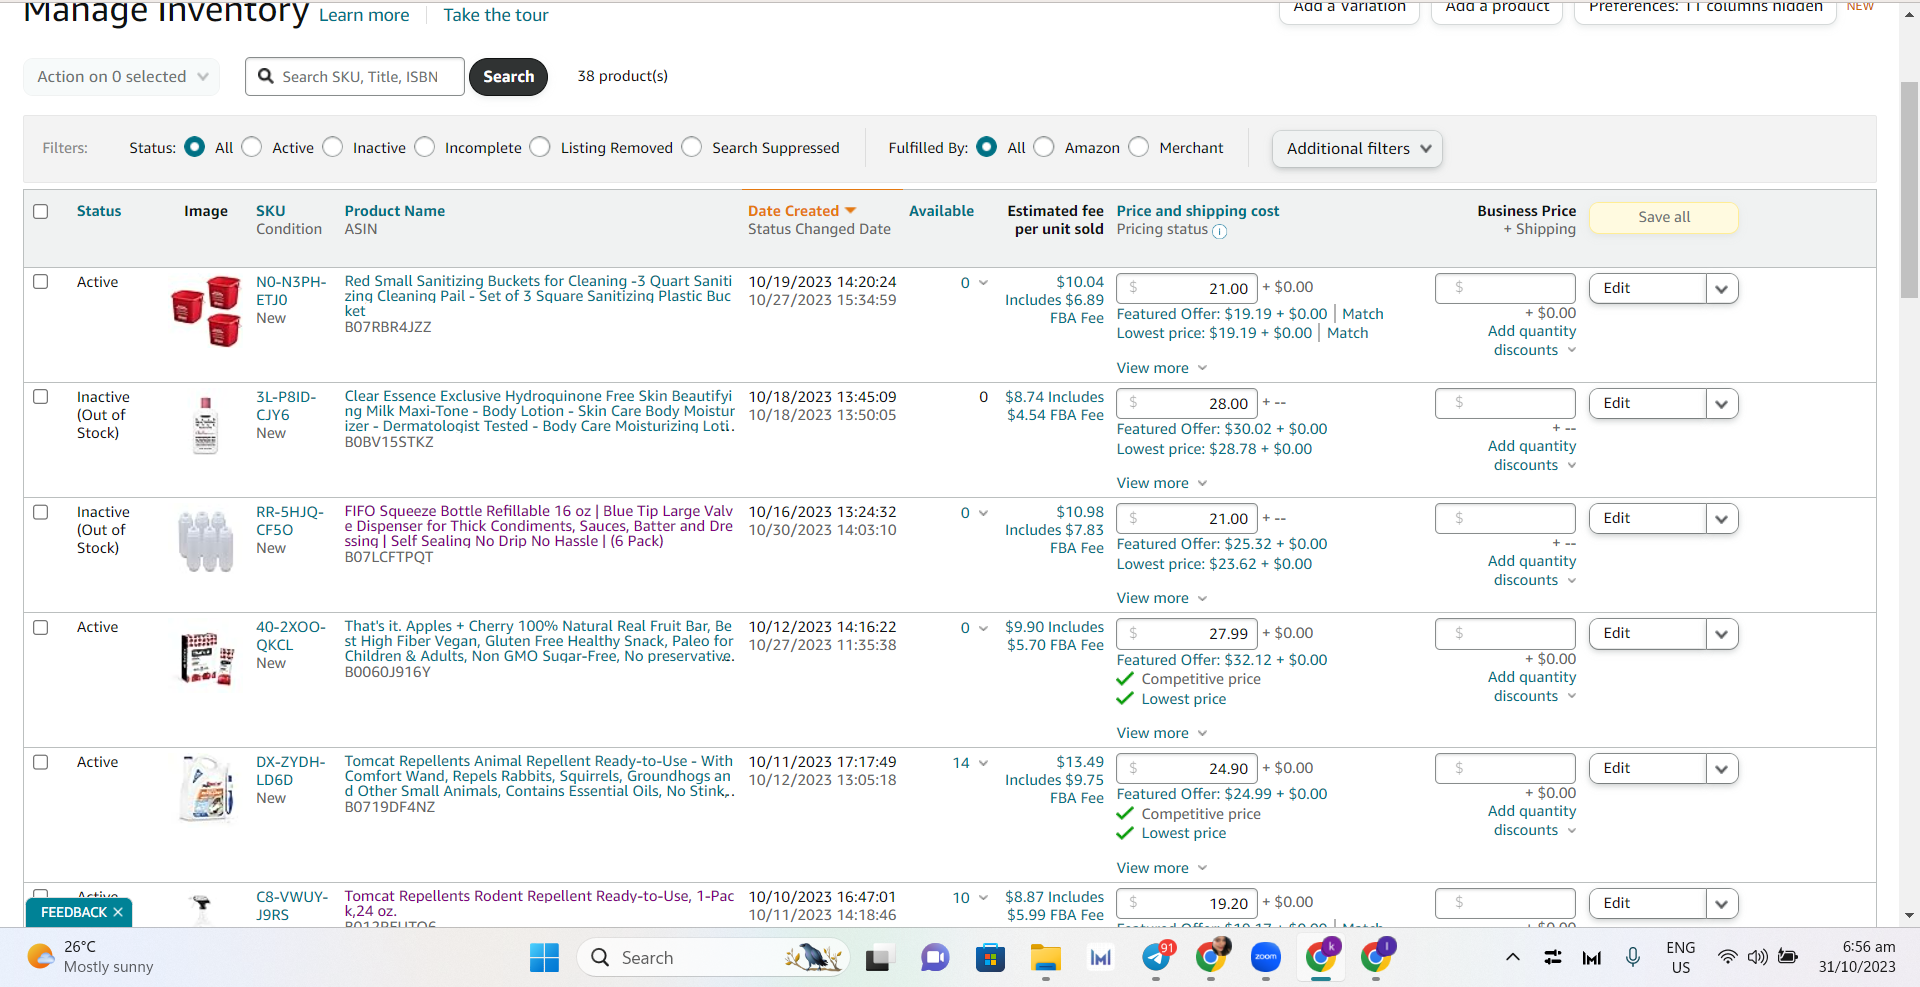Screen dimensions: 1920x987
Task: Launch the Teams Chat taskbar icon
Action: coord(935,958)
